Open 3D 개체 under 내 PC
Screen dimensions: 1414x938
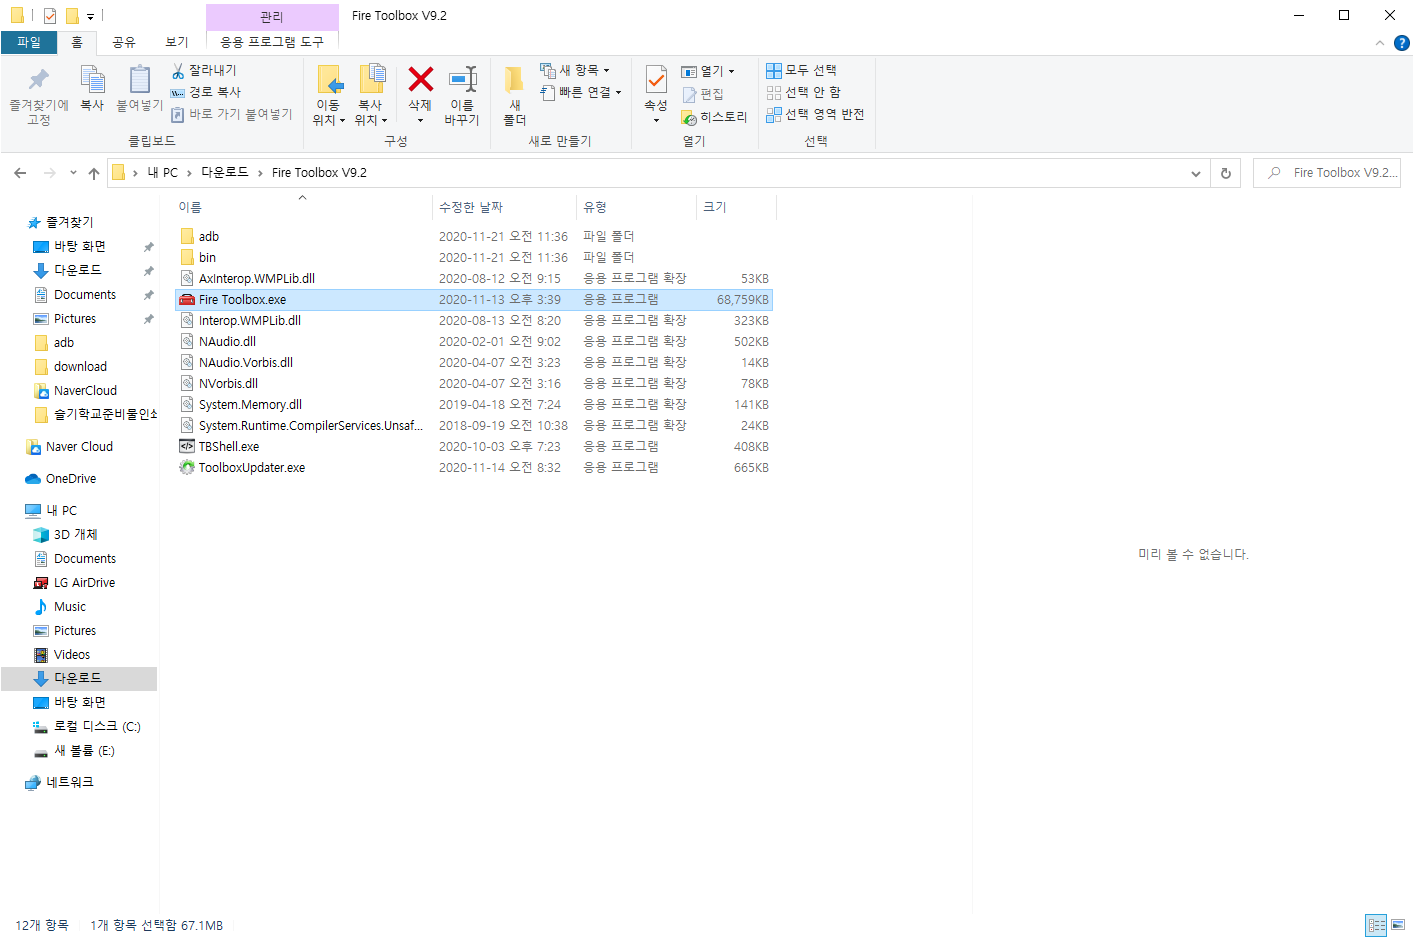(x=76, y=535)
